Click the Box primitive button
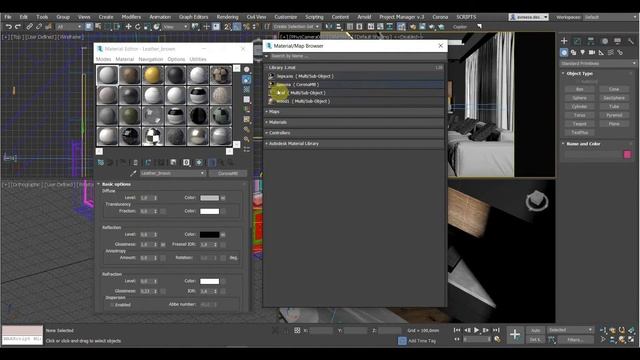The height and width of the screenshot is (360, 640). point(580,89)
